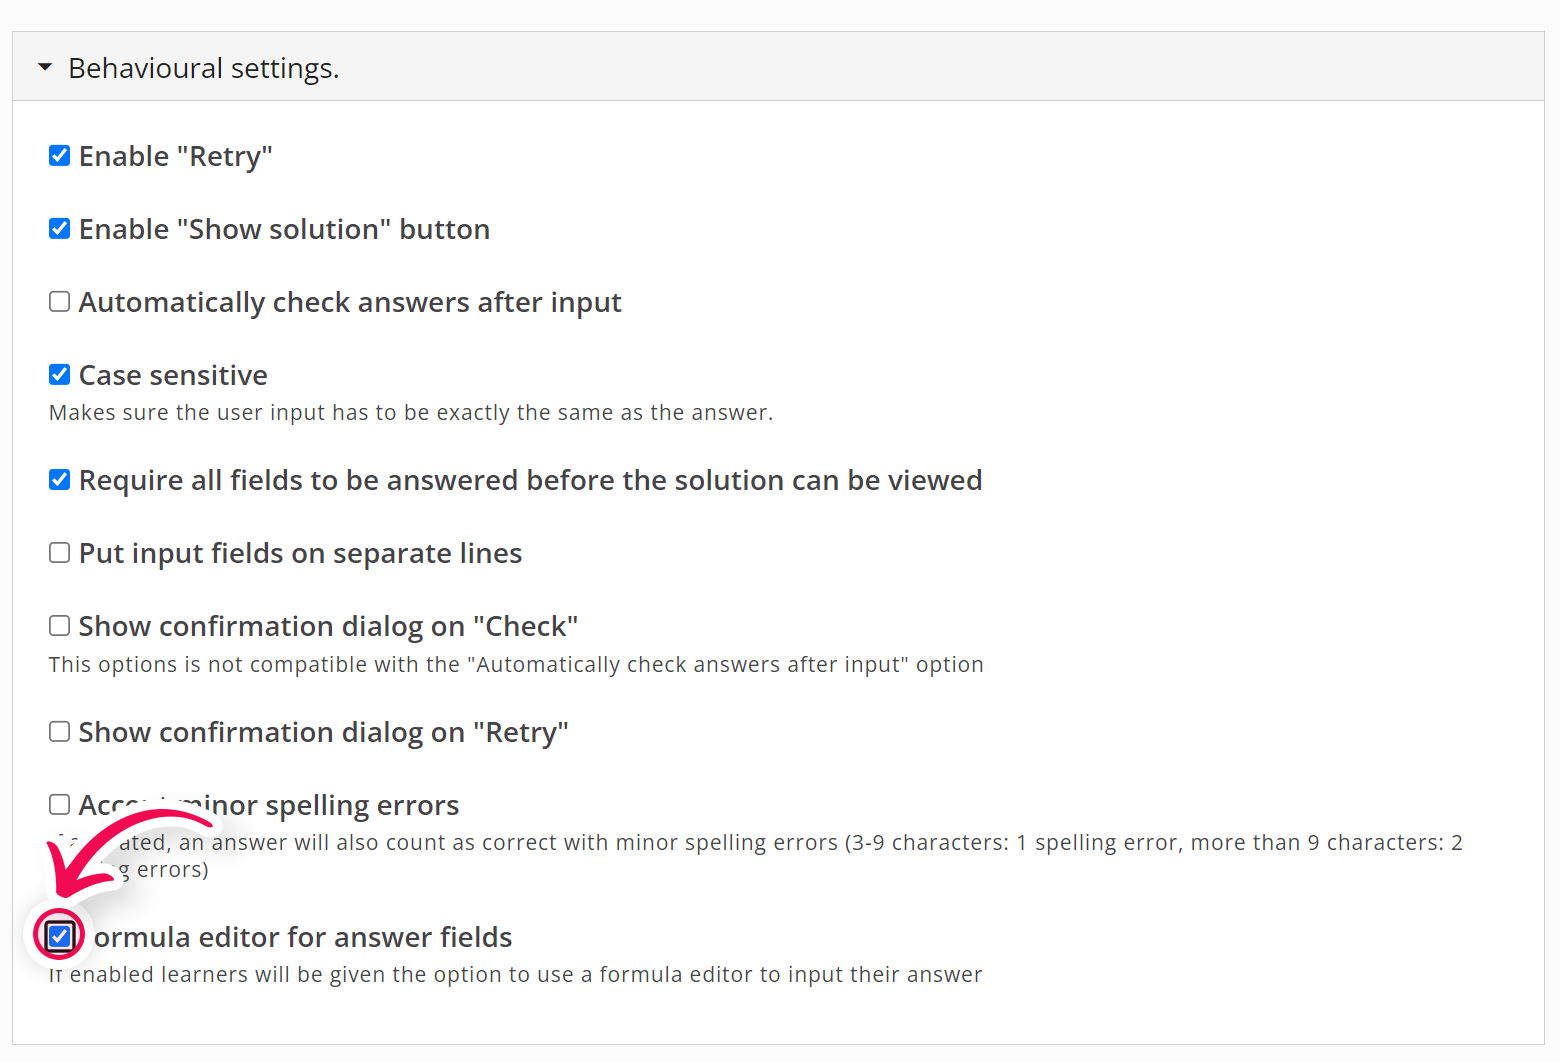
Task: Enable Automatically check answers after input
Action: (x=60, y=301)
